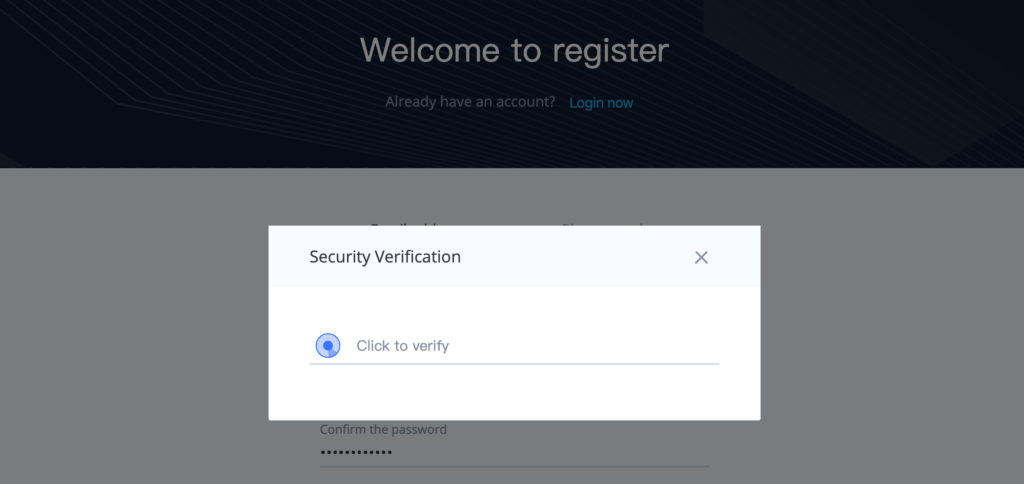Click the light blue dialog header bar
1024x484 pixels.
pos(514,257)
